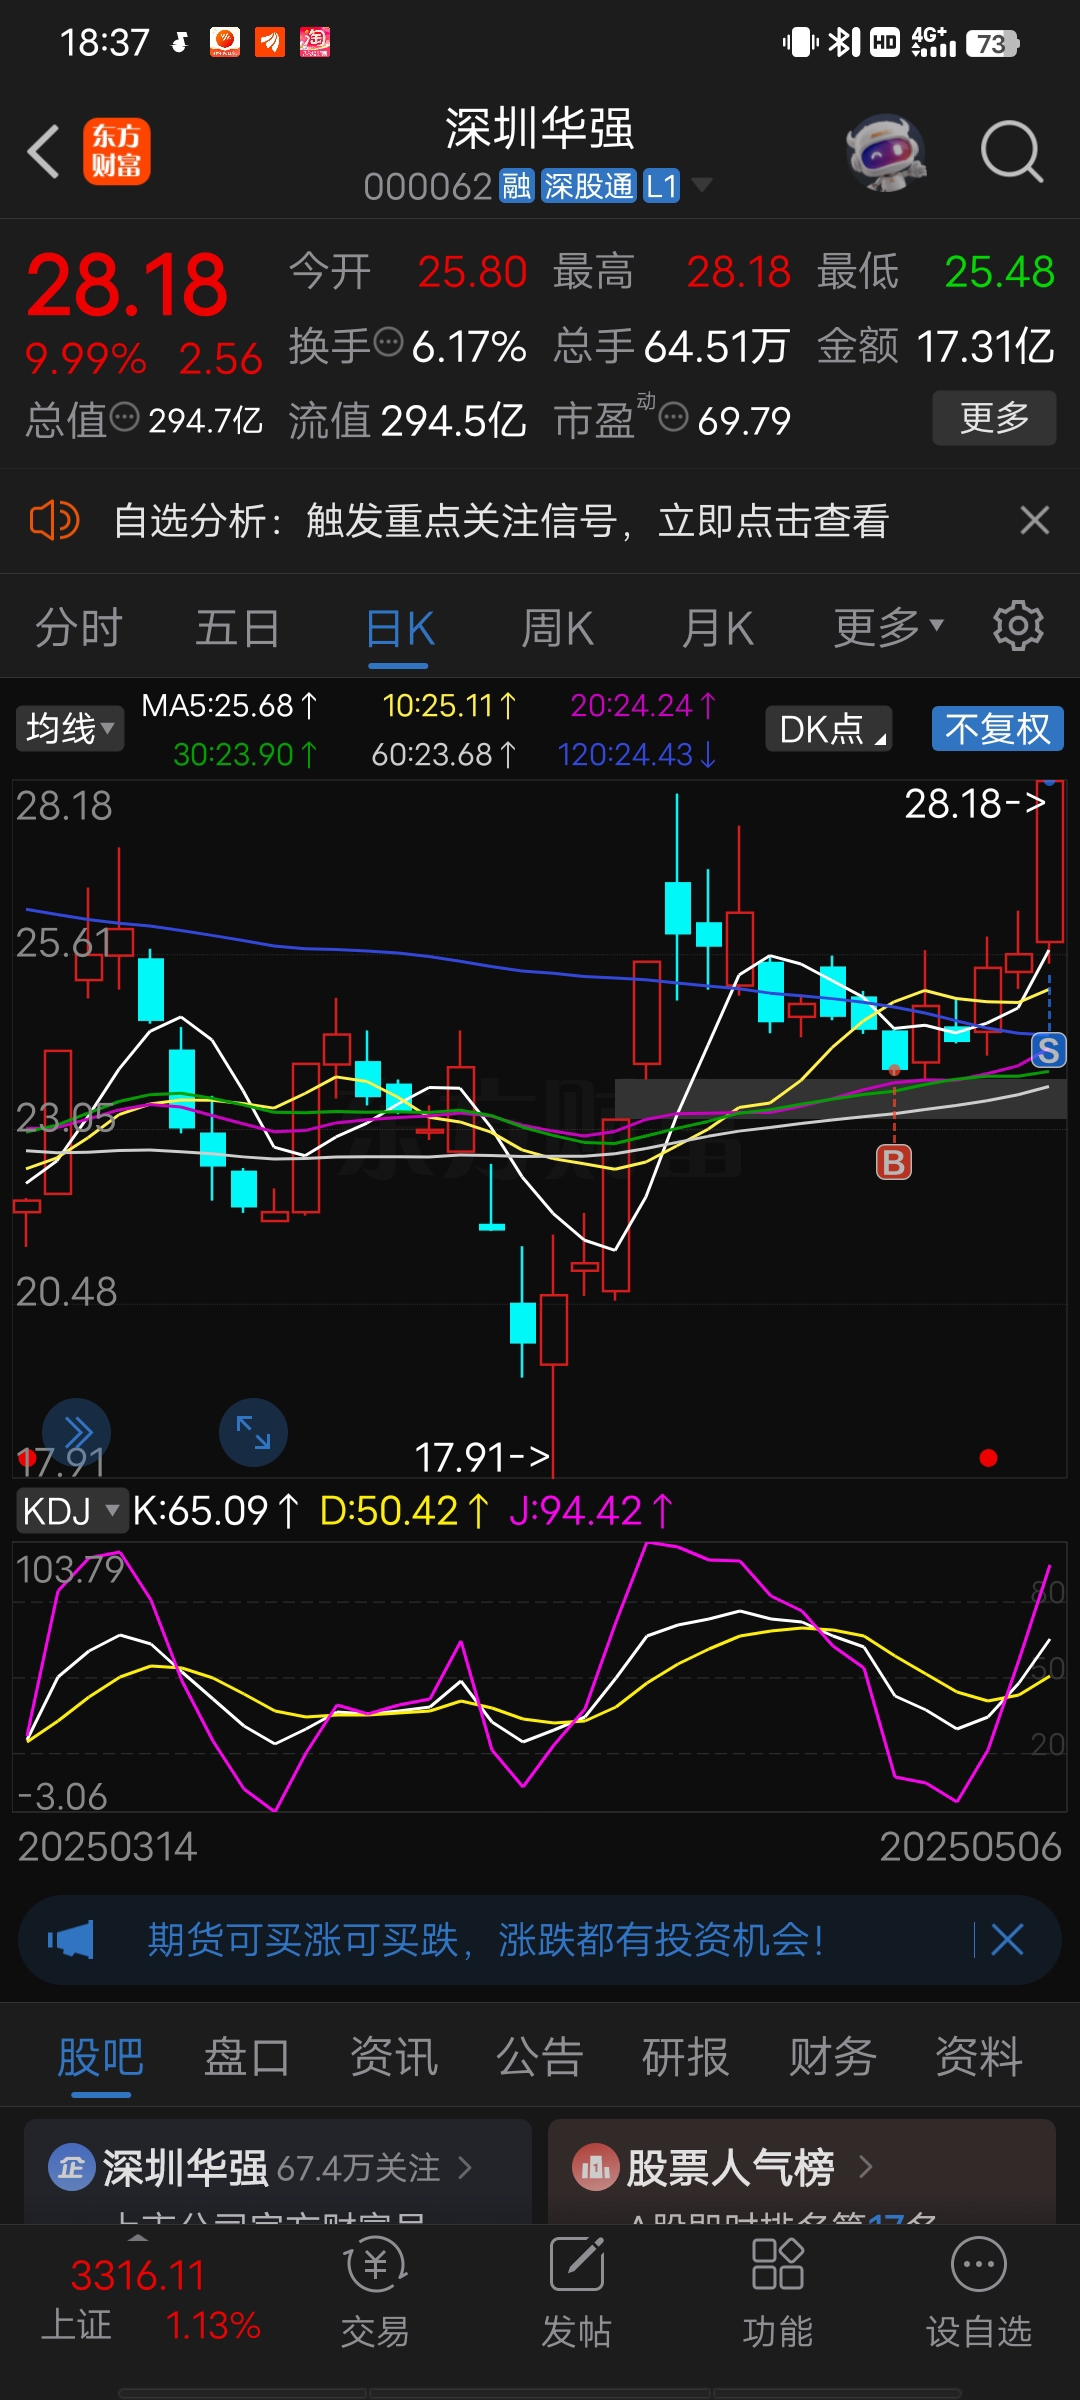Tap 更多 button in quote details
This screenshot has width=1080, height=2400.
[x=994, y=417]
